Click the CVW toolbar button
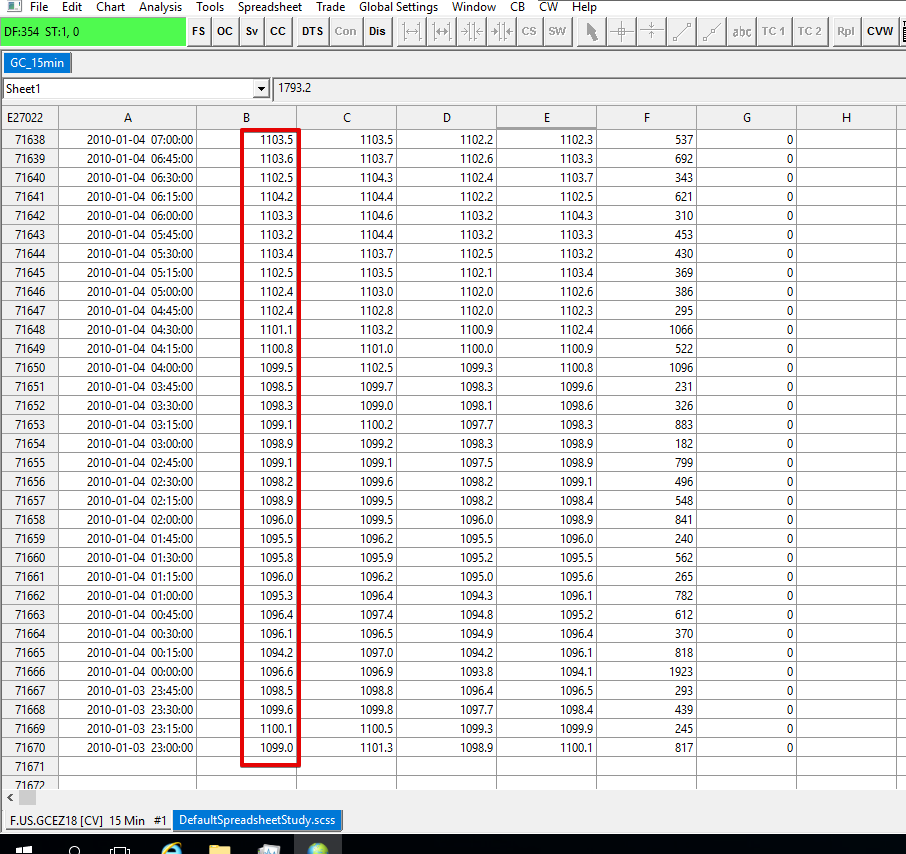Viewport: 906px width, 854px height. tap(880, 32)
